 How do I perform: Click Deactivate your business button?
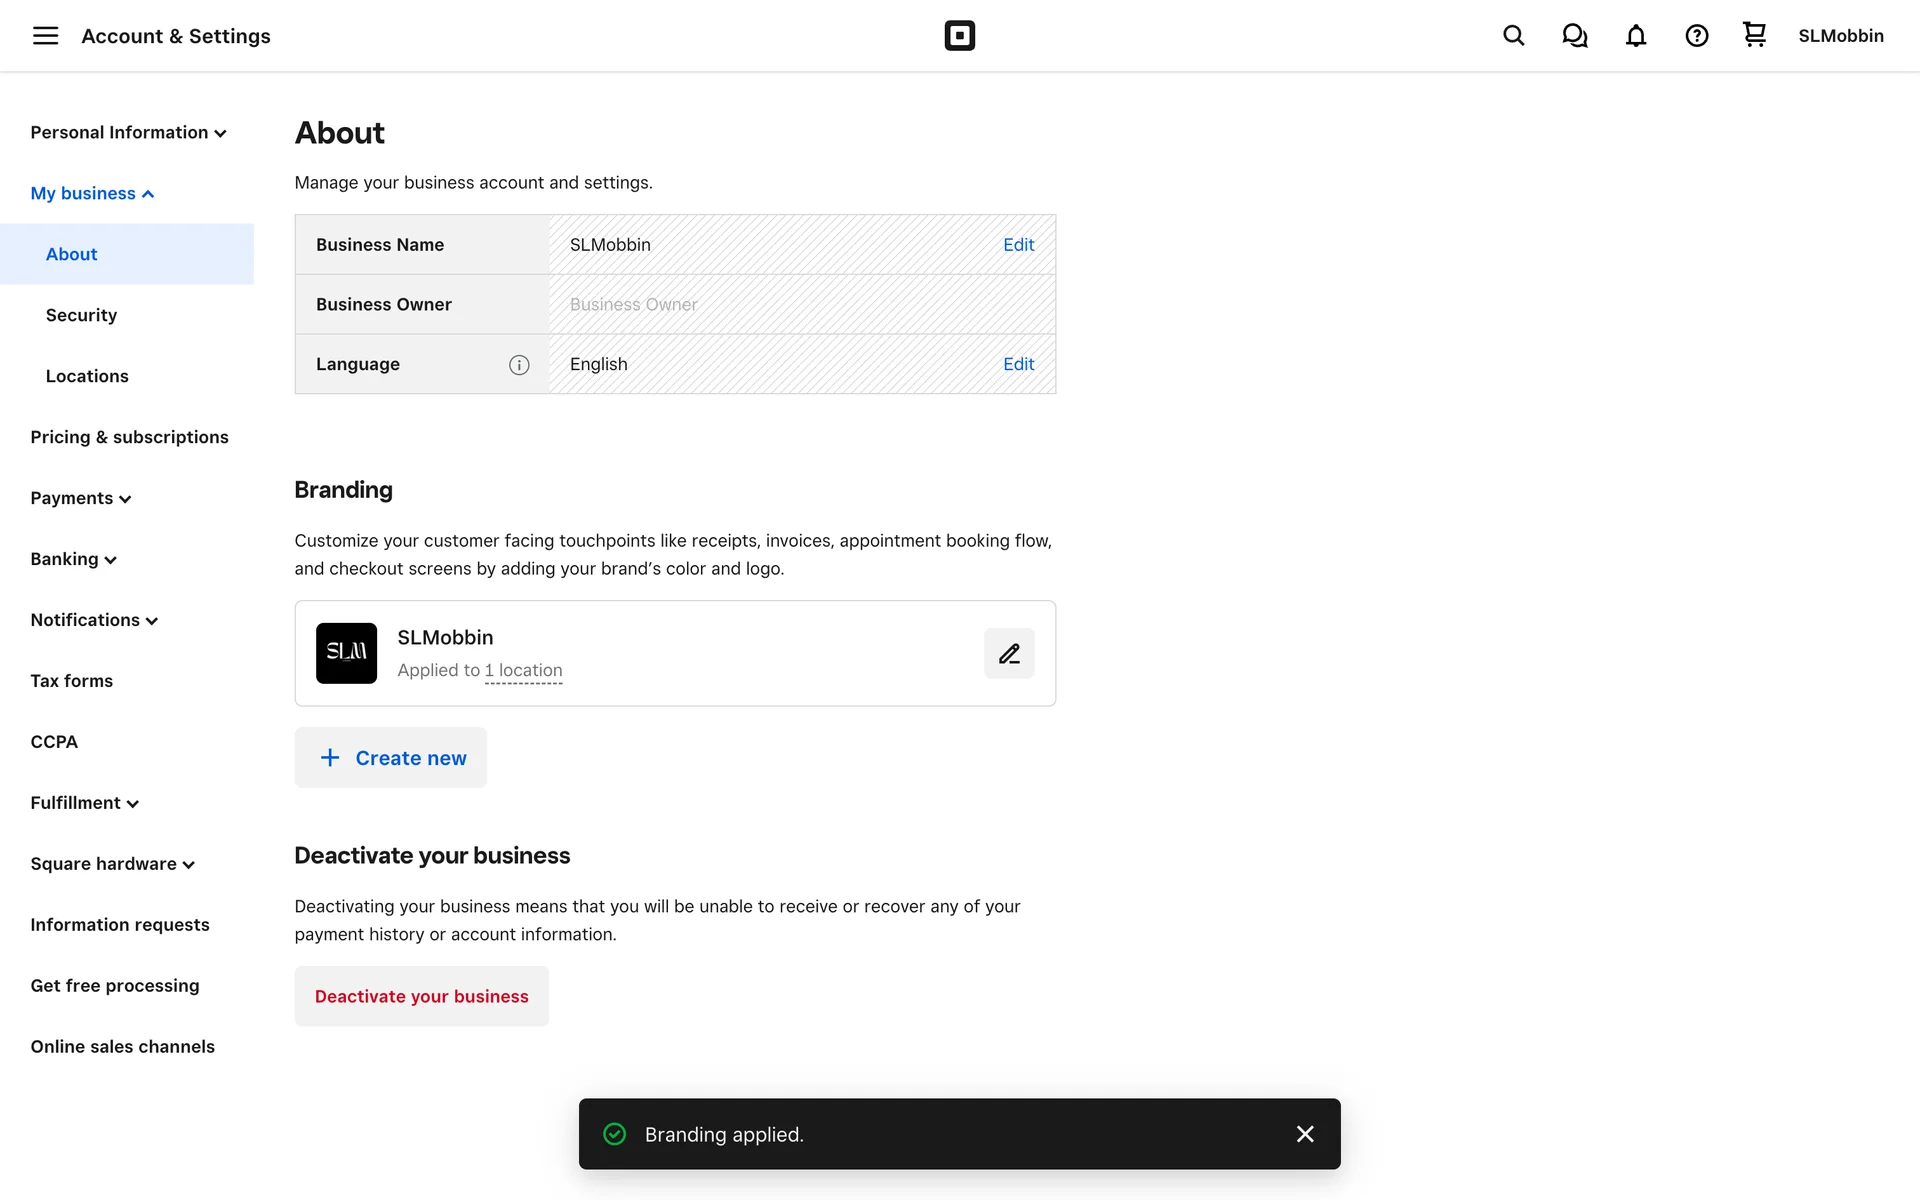[421, 996]
